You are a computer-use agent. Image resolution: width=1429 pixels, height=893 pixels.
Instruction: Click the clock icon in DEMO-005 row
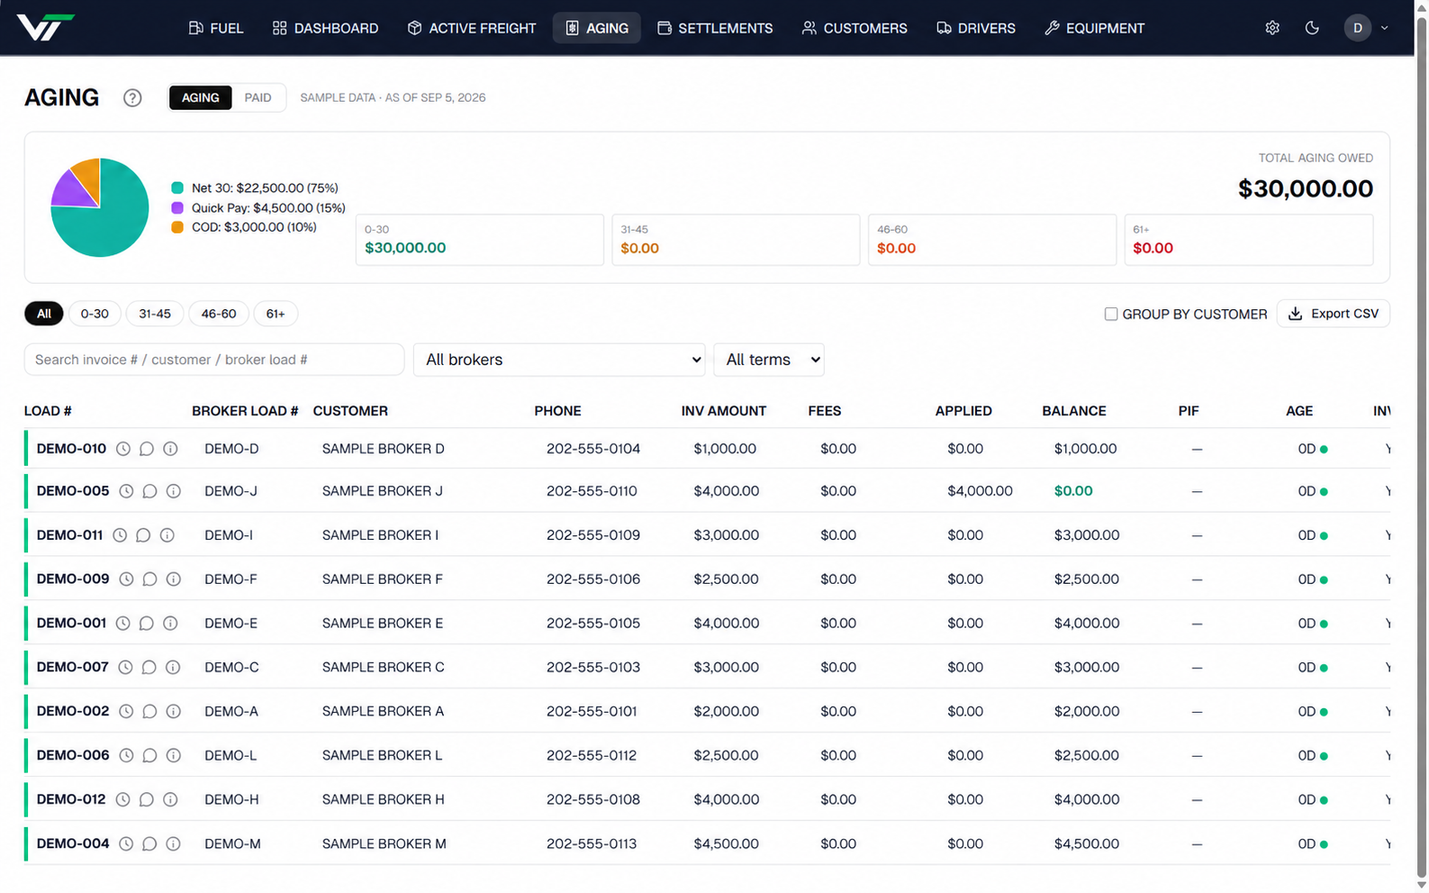pyautogui.click(x=126, y=491)
